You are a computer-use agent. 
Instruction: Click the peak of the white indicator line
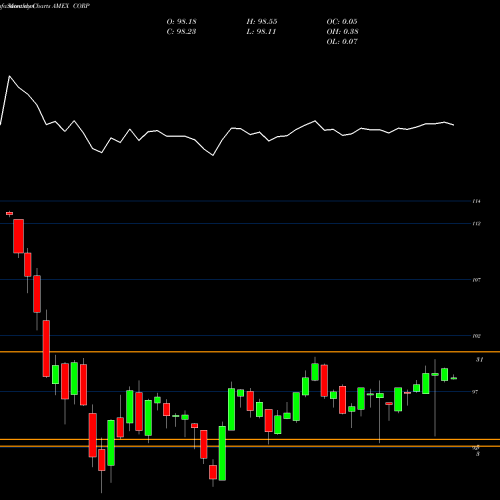click(9, 76)
